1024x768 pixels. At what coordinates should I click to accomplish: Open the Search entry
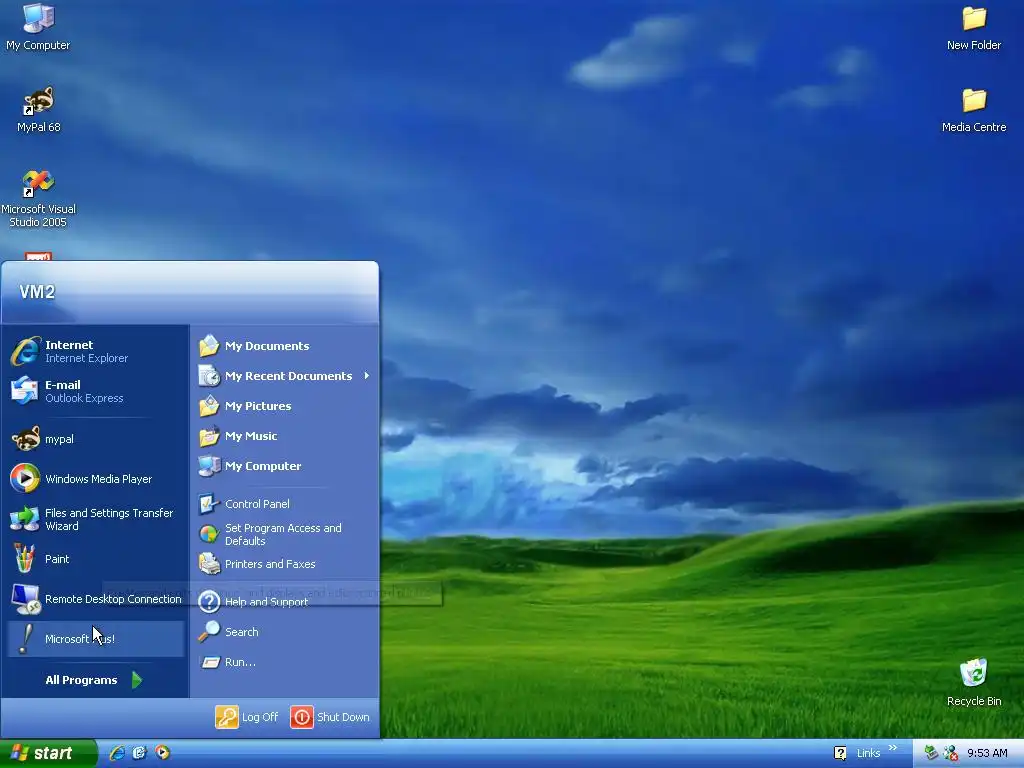[x=285, y=632]
